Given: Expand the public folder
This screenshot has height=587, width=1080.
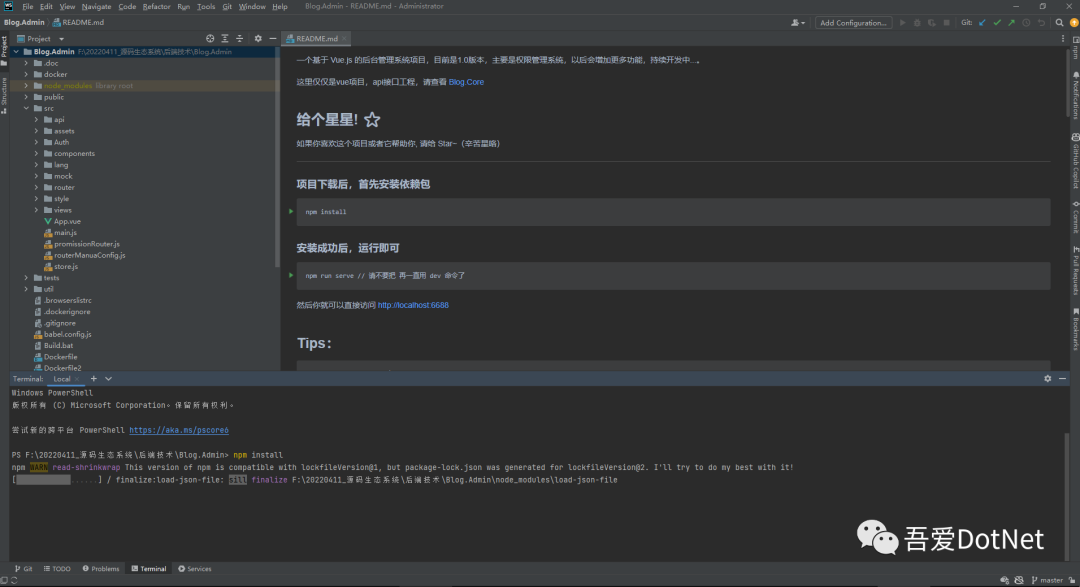Looking at the screenshot, I should tap(26, 97).
